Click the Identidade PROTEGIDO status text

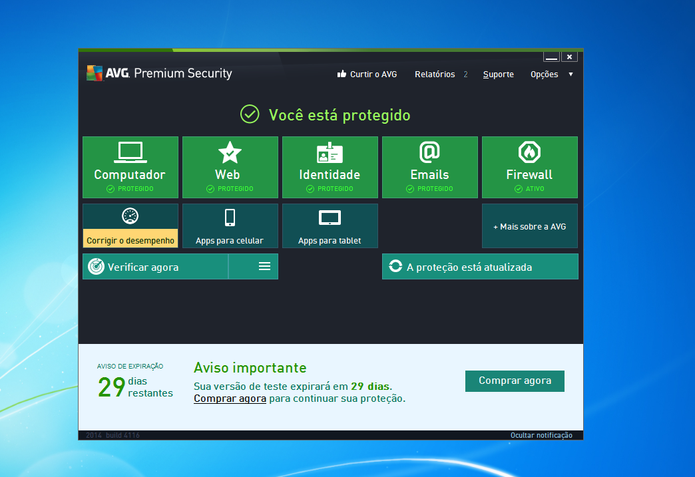point(335,188)
